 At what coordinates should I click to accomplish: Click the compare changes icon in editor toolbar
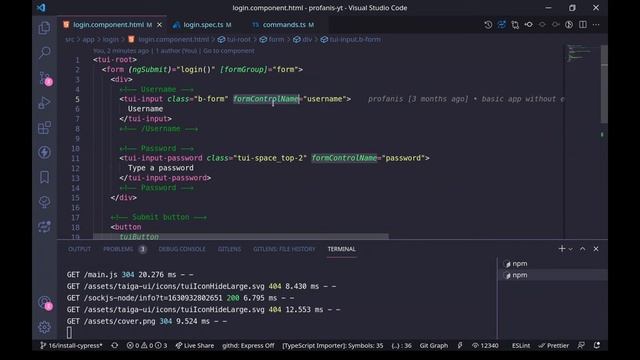[501, 25]
